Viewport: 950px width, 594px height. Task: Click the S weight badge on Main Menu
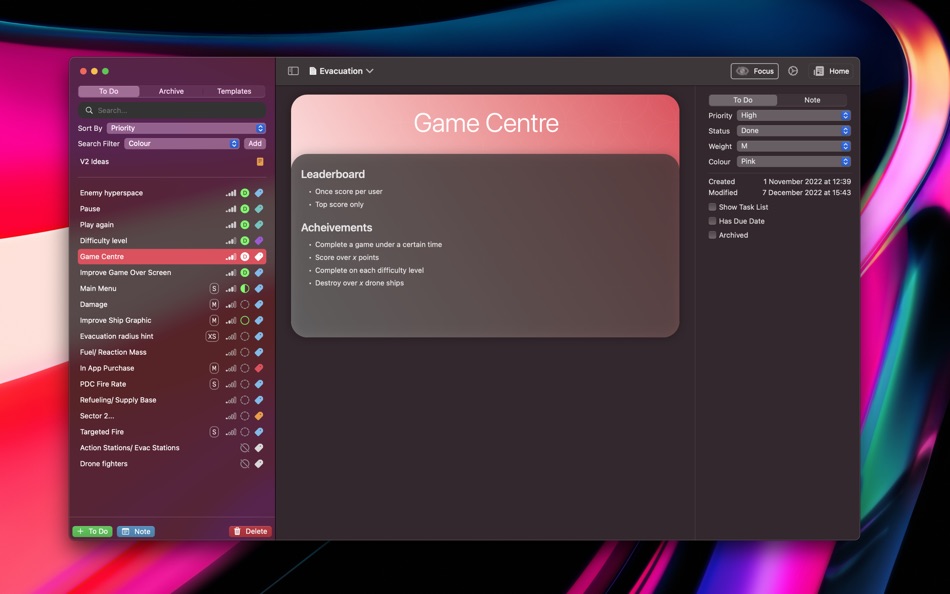click(x=214, y=289)
